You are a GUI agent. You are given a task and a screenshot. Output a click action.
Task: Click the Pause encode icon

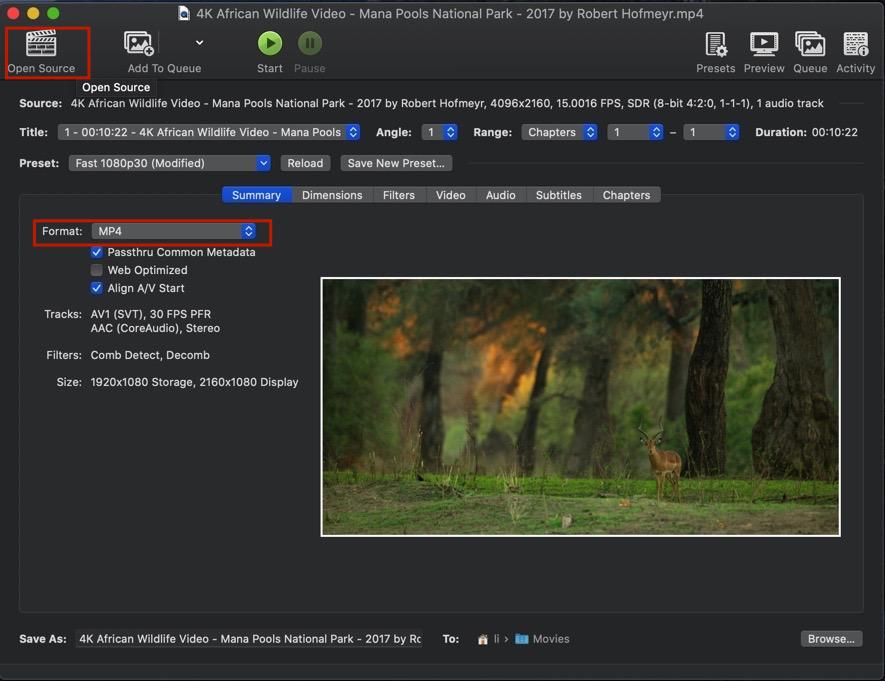pos(309,43)
